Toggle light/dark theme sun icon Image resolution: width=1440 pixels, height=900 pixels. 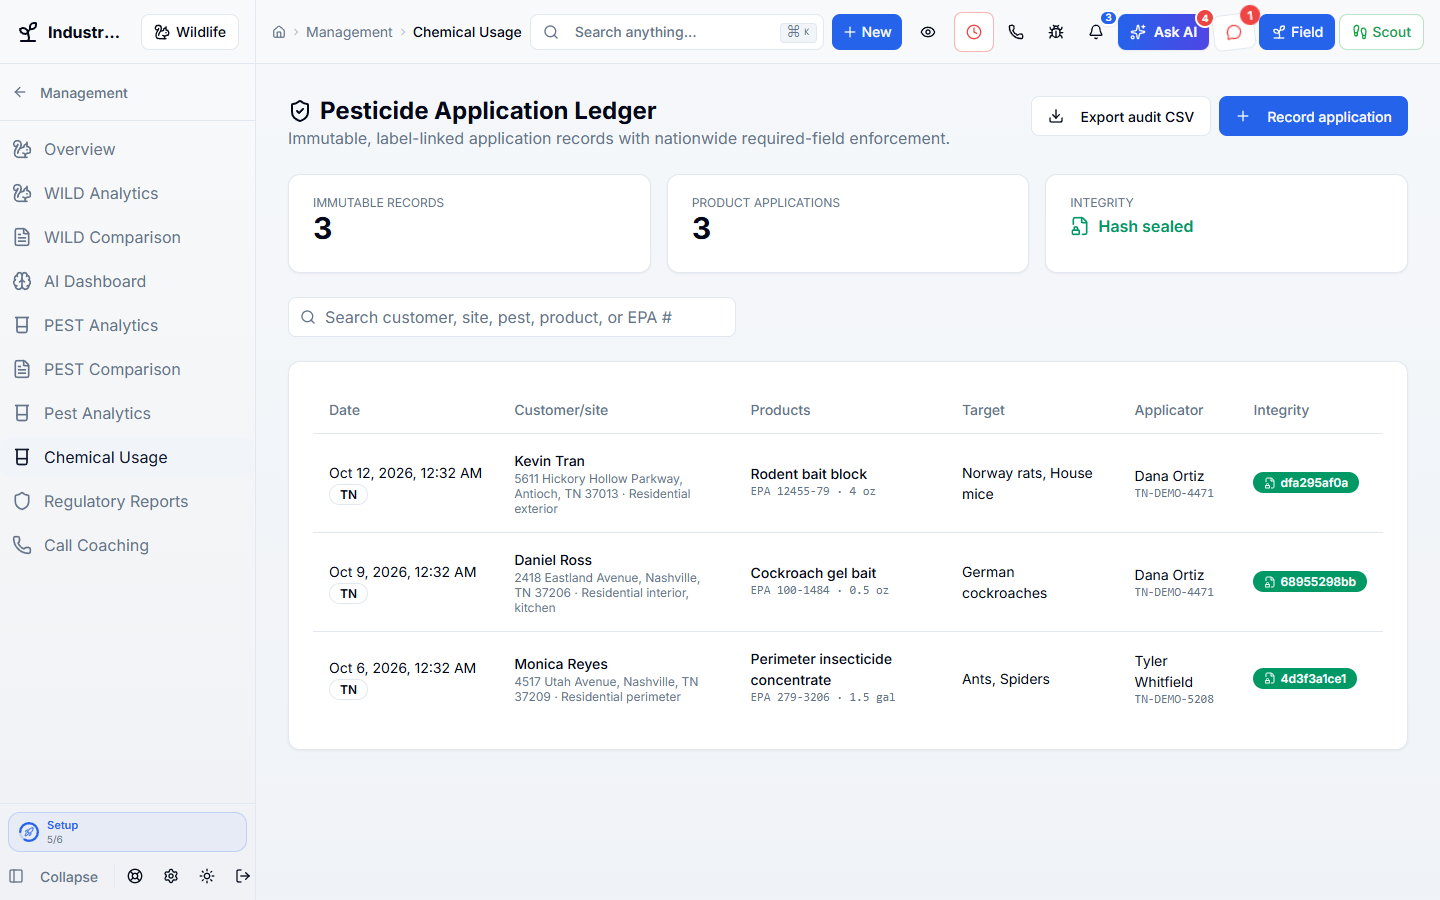point(207,876)
